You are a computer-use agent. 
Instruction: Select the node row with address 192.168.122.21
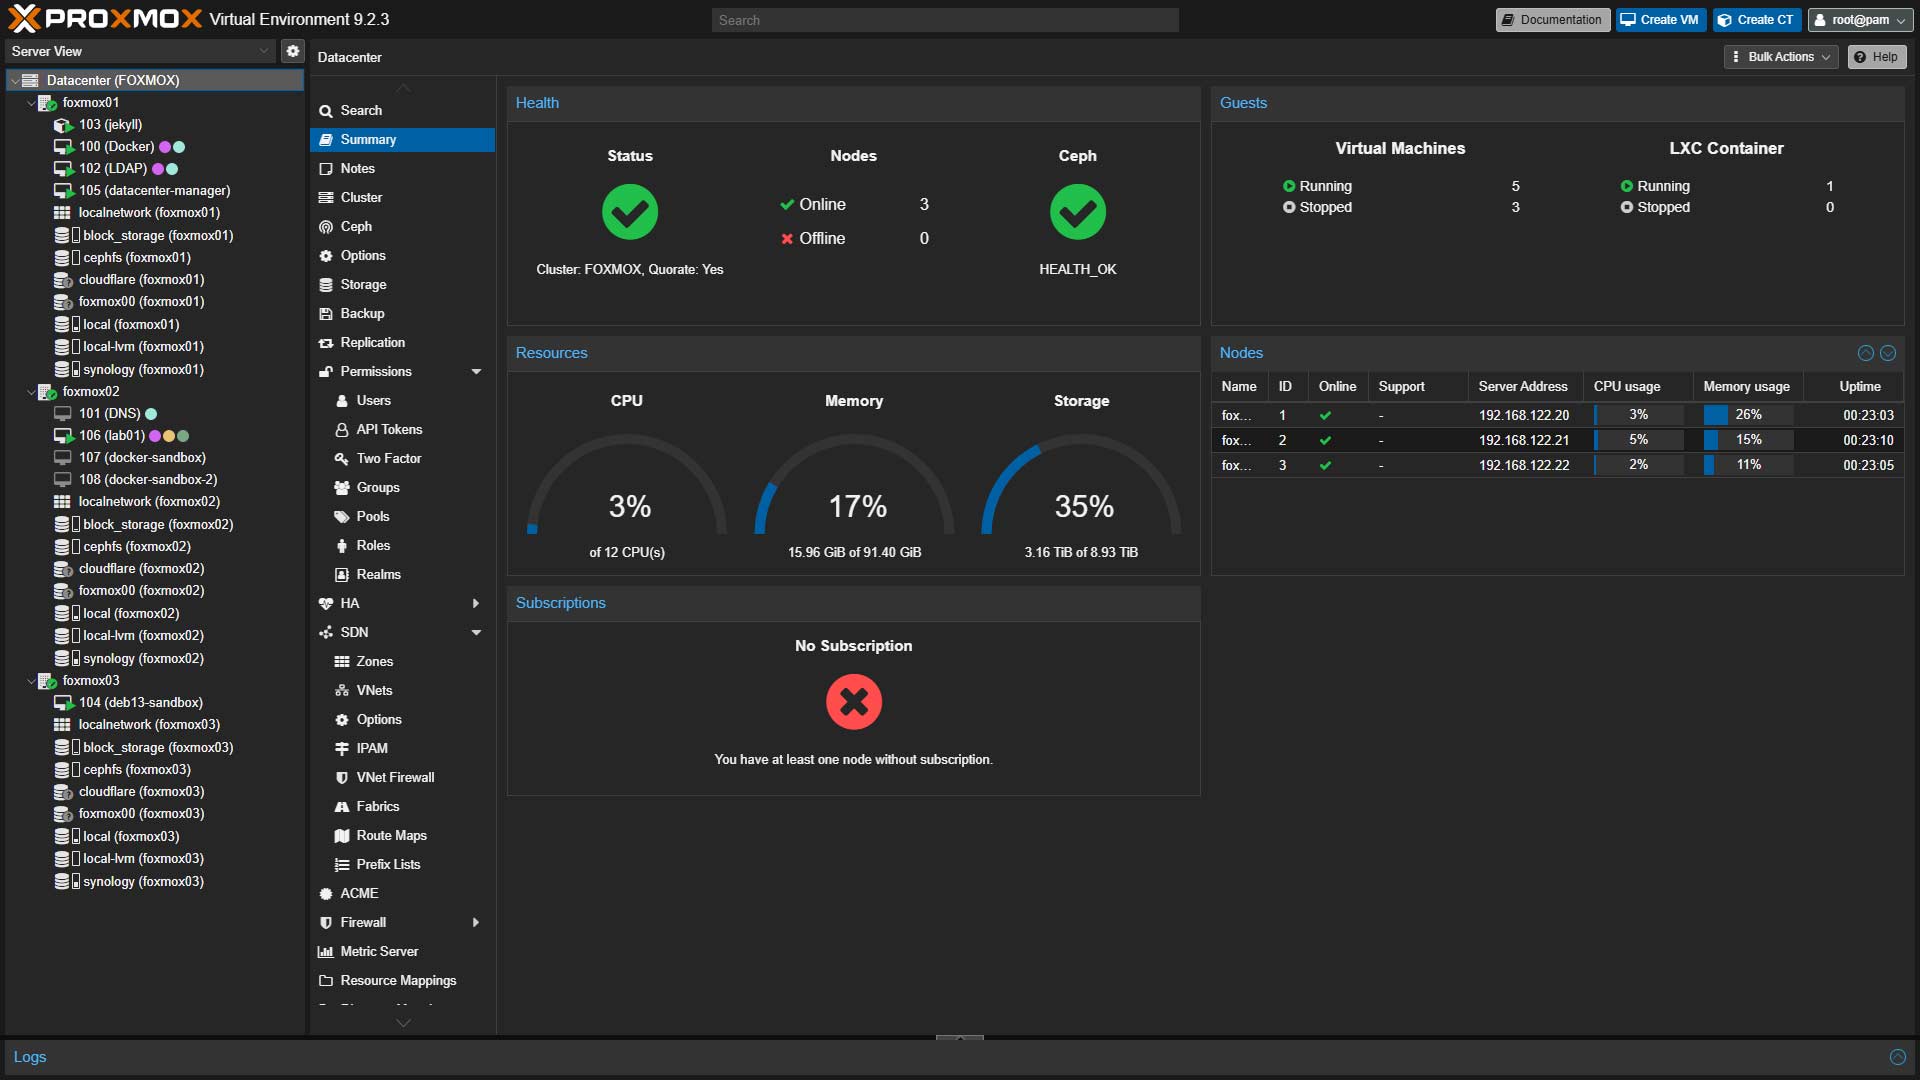[1557, 440]
